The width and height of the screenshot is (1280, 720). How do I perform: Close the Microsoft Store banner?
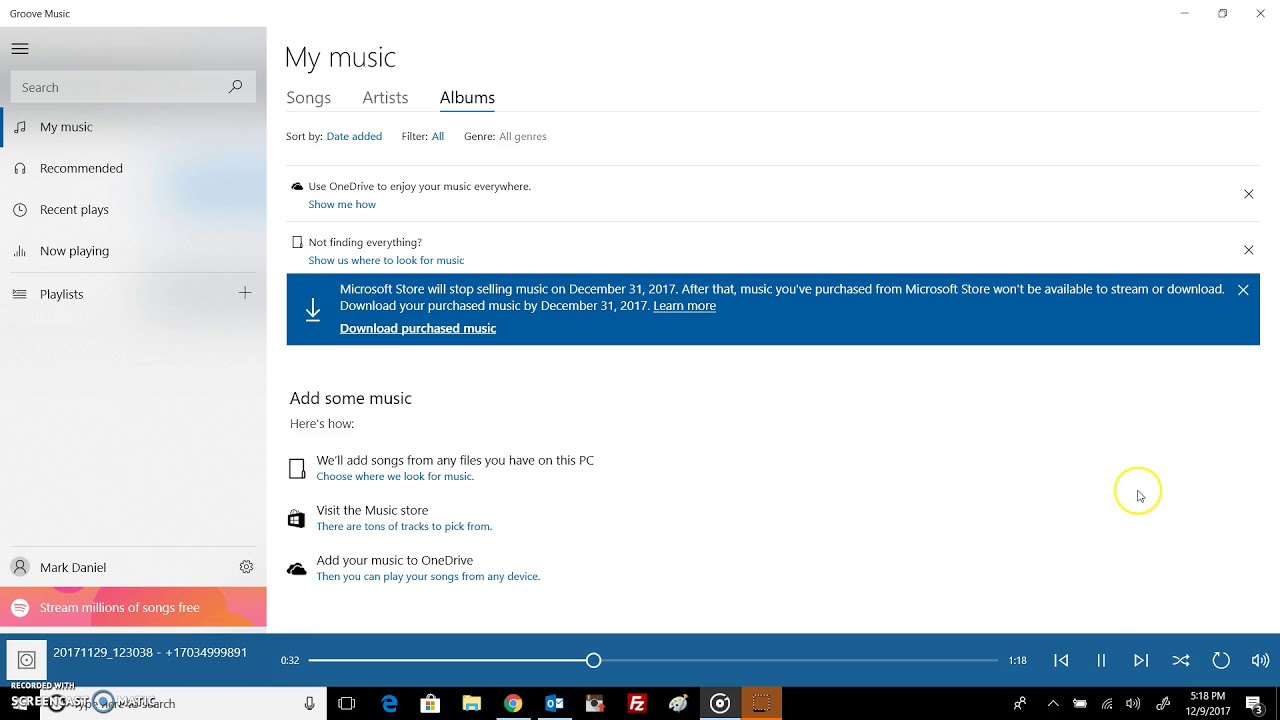1243,290
